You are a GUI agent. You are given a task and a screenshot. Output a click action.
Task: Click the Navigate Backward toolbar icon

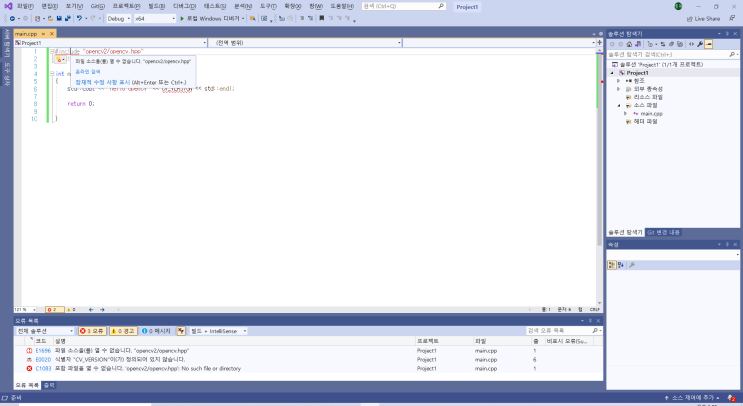(x=12, y=18)
